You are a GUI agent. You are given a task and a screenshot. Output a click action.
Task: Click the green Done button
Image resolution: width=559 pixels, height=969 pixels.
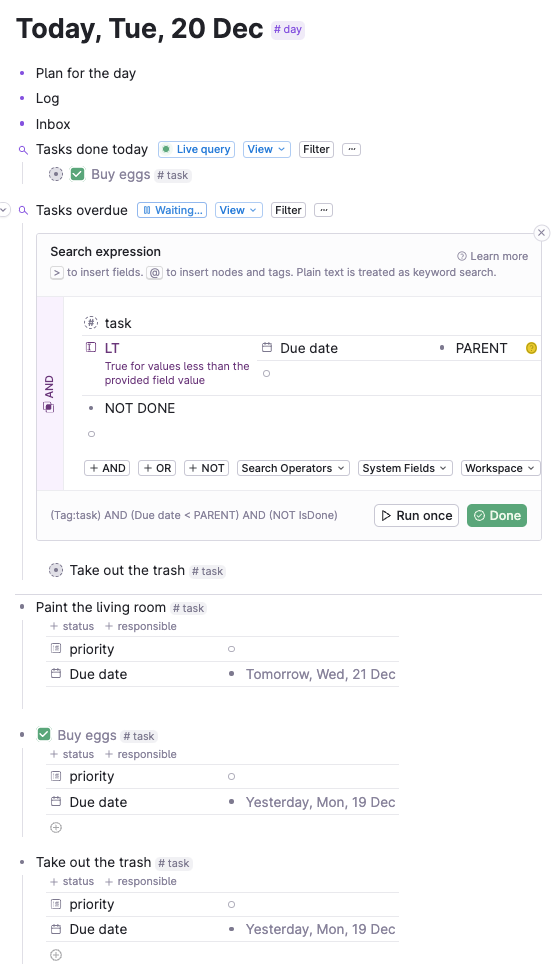coord(497,515)
